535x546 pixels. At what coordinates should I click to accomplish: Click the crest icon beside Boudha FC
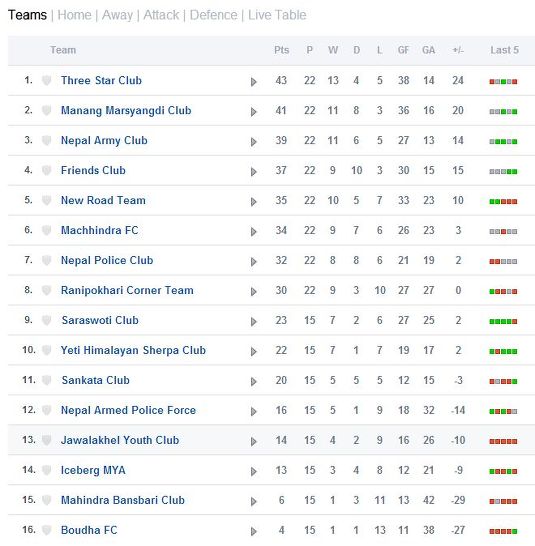[46, 530]
